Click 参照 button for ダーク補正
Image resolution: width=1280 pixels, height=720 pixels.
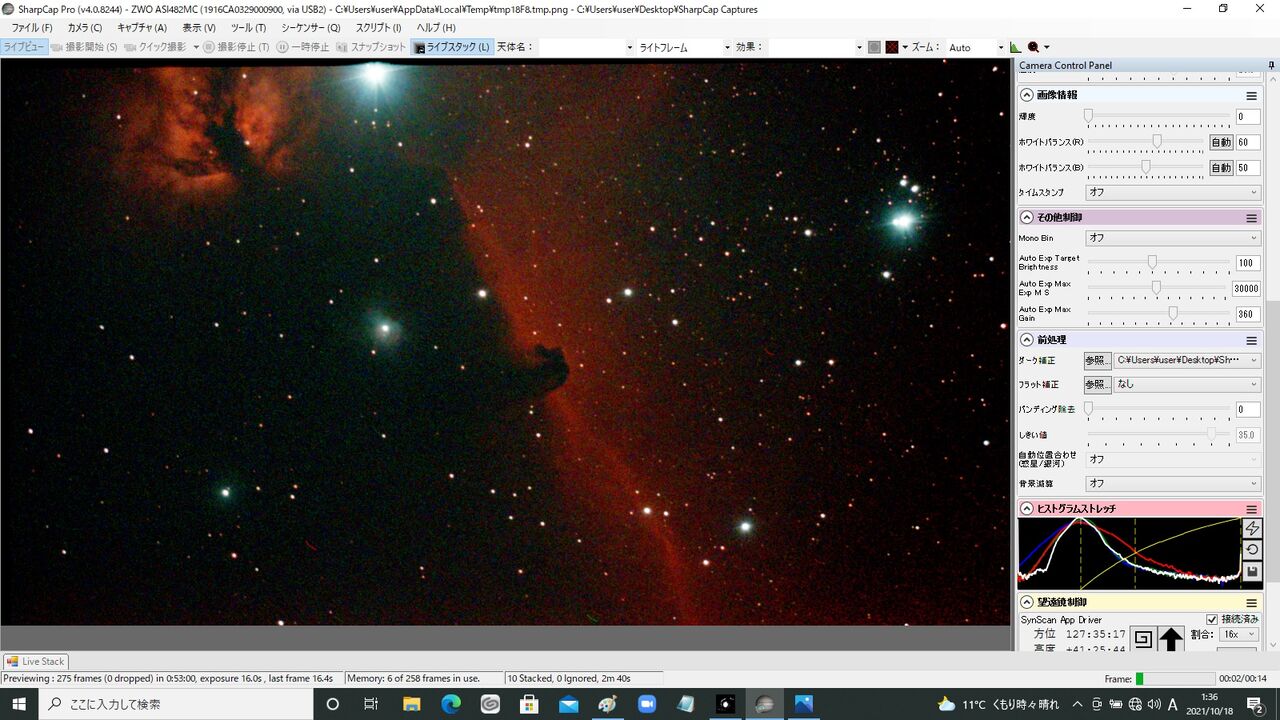(1097, 360)
